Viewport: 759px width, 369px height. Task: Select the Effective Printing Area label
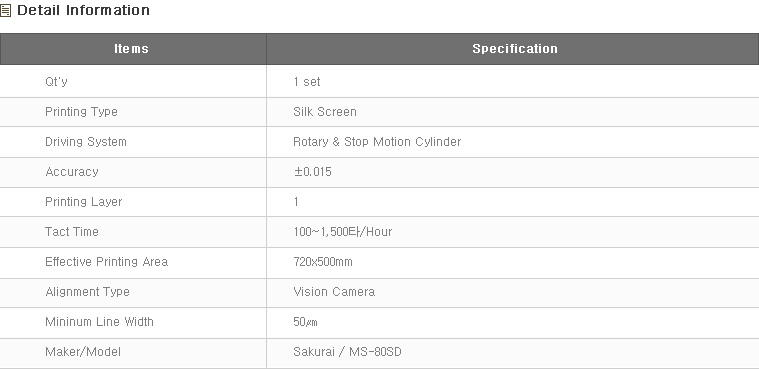(106, 262)
